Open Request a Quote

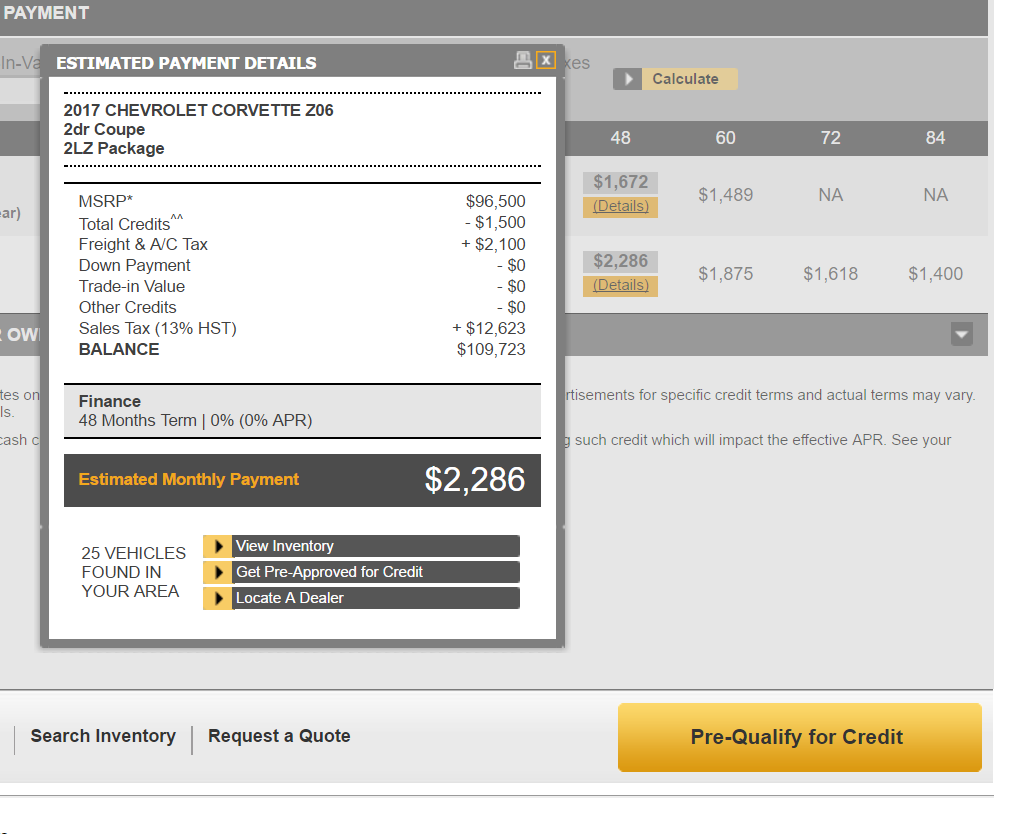coord(279,736)
